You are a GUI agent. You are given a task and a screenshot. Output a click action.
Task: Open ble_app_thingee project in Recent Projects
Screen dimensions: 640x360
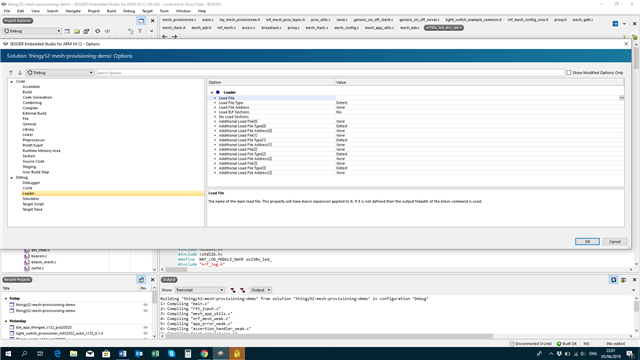44,327
